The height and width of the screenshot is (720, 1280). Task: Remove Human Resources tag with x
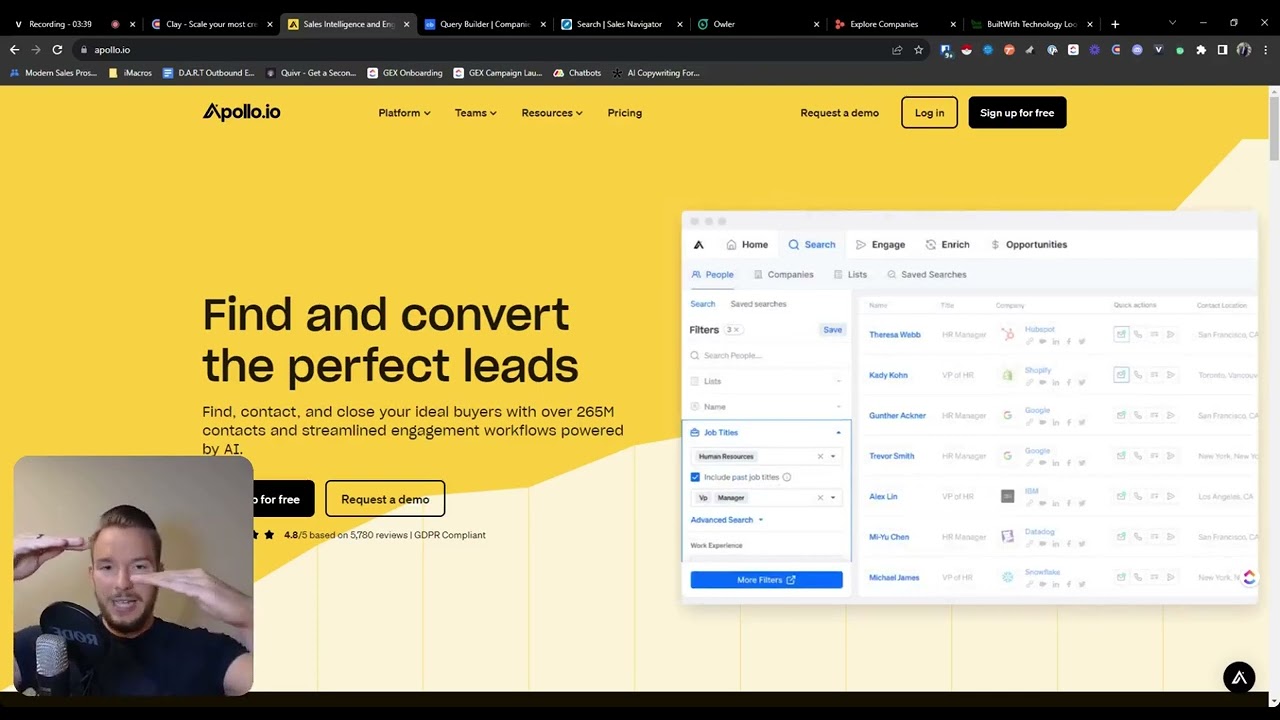coord(820,456)
